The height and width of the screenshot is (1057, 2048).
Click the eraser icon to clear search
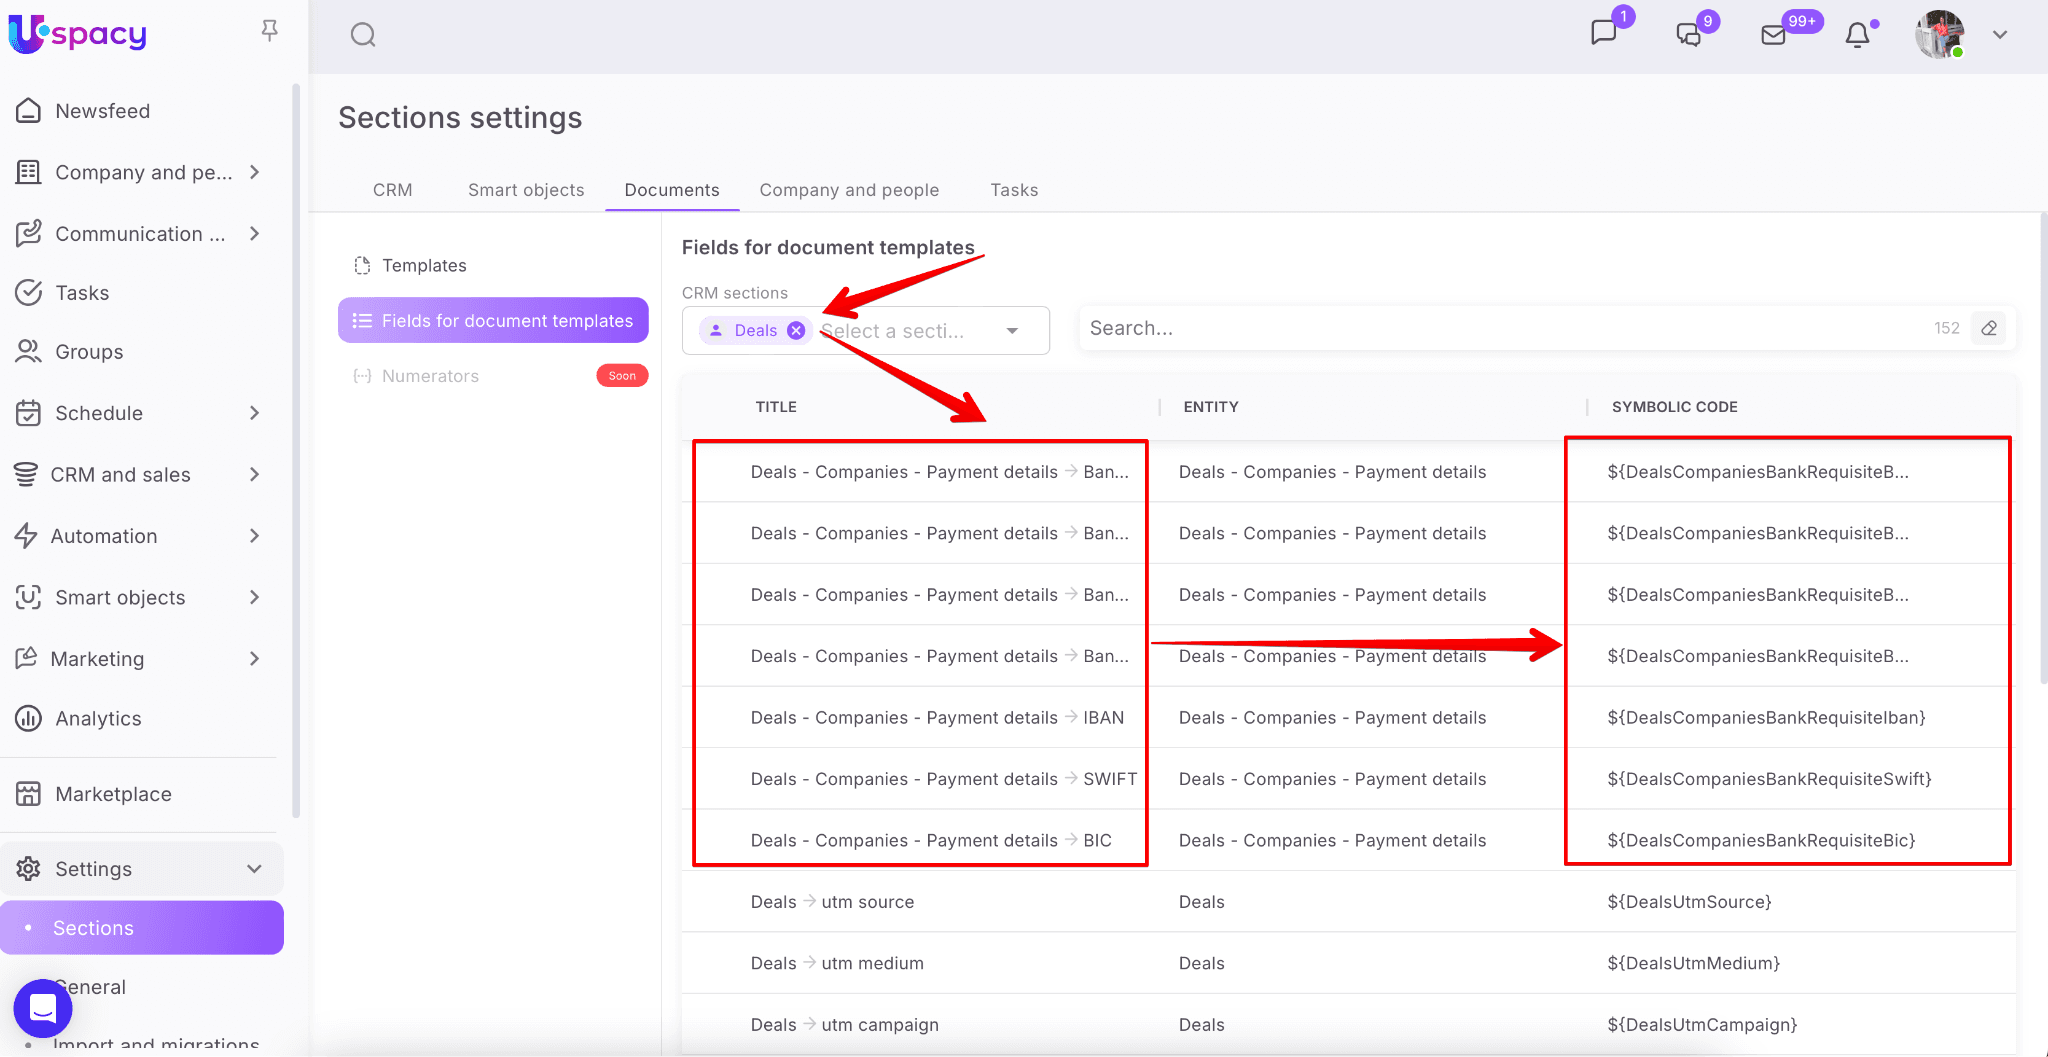1989,328
